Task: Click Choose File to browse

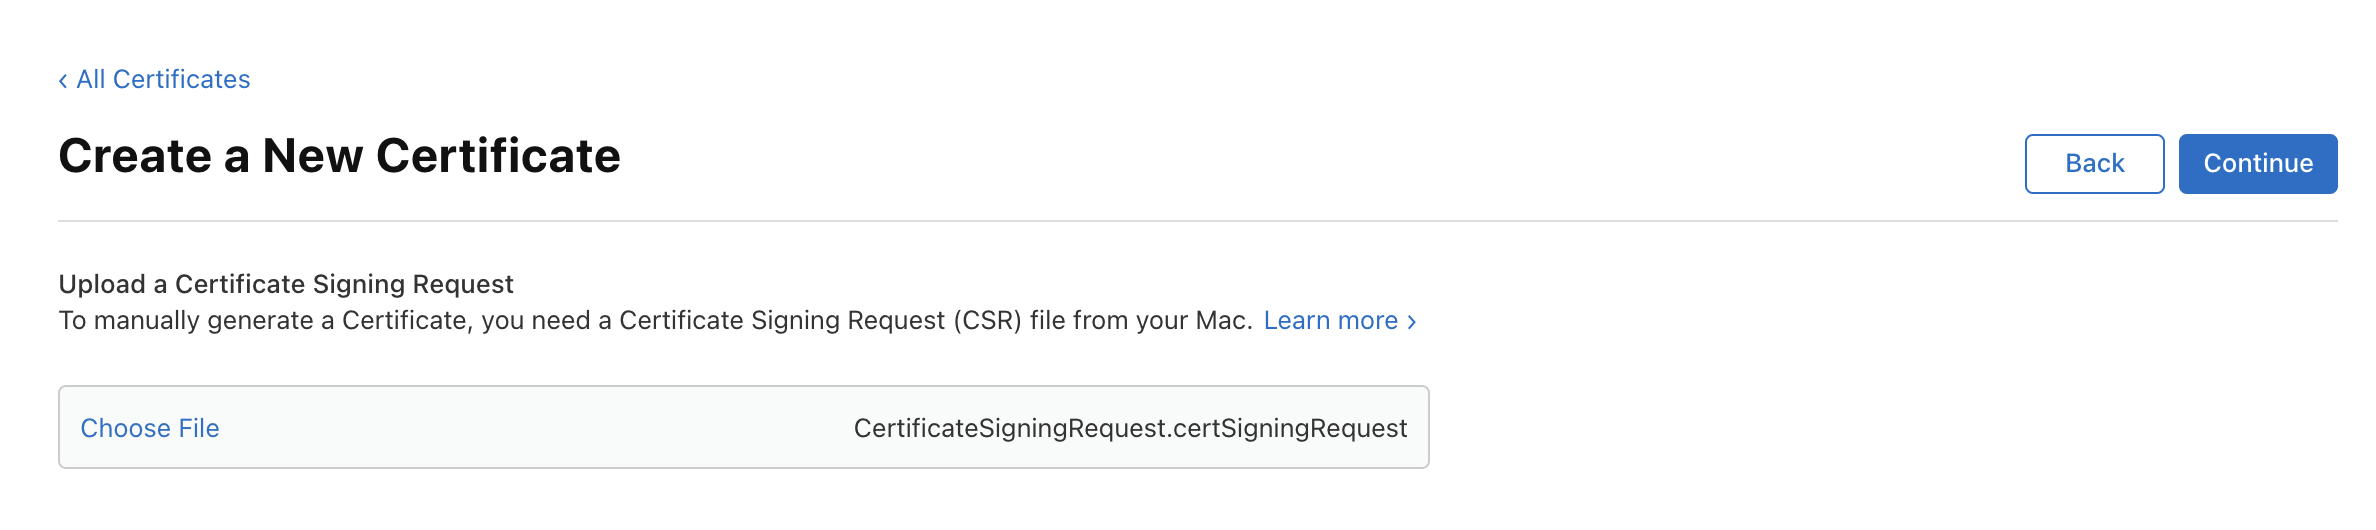Action: tap(150, 428)
